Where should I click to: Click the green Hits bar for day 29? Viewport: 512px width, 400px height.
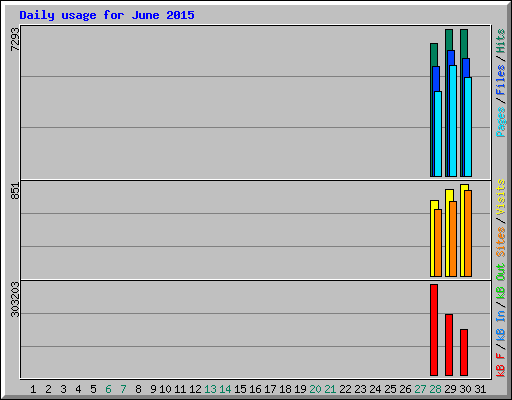(449, 40)
